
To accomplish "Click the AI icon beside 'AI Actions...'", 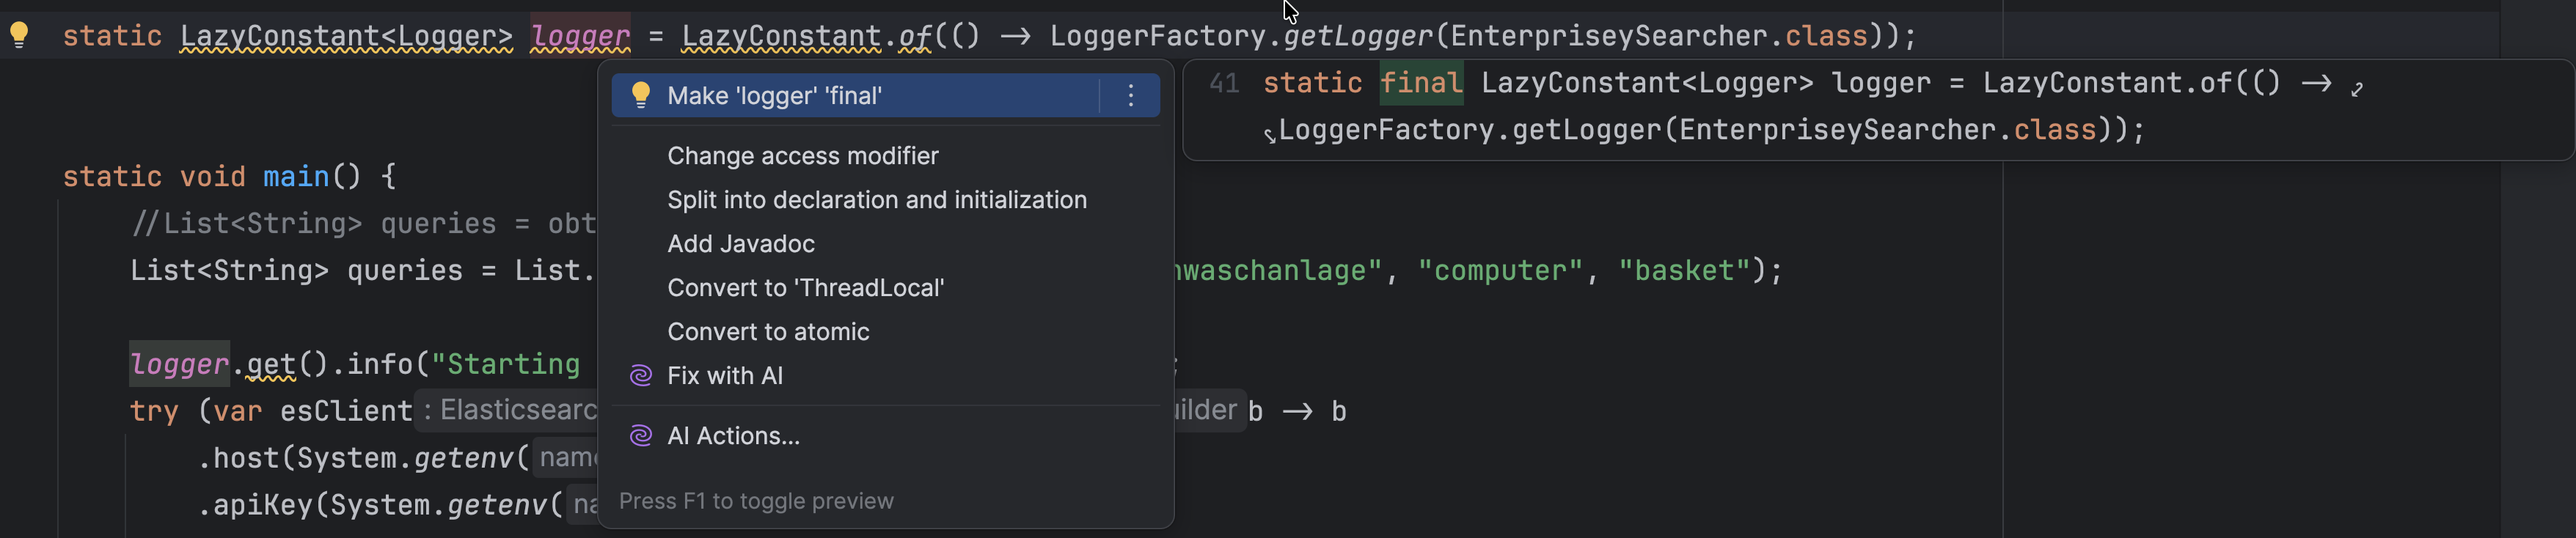I will point(640,435).
